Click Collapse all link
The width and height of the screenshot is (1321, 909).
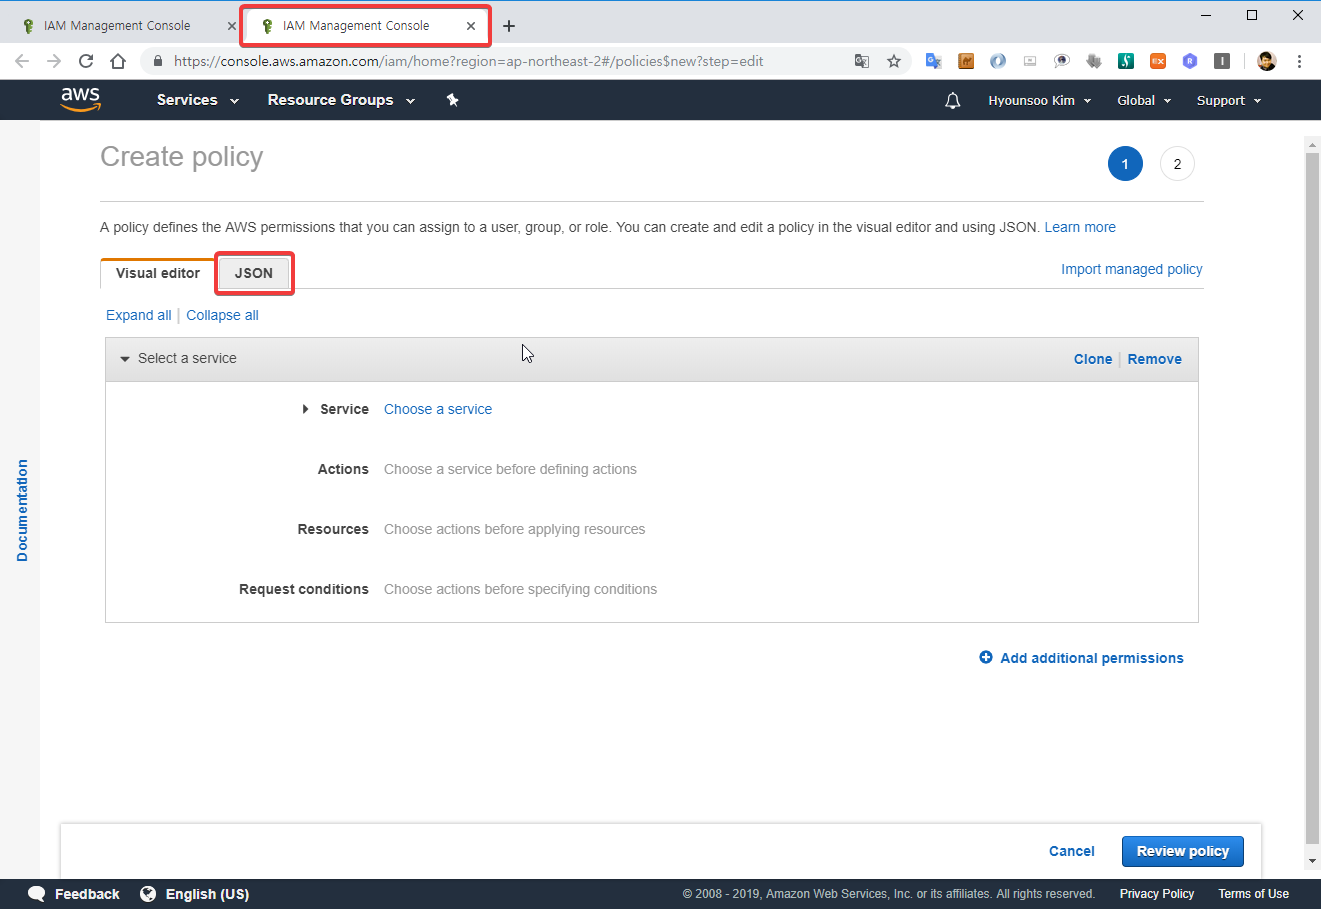pyautogui.click(x=222, y=315)
